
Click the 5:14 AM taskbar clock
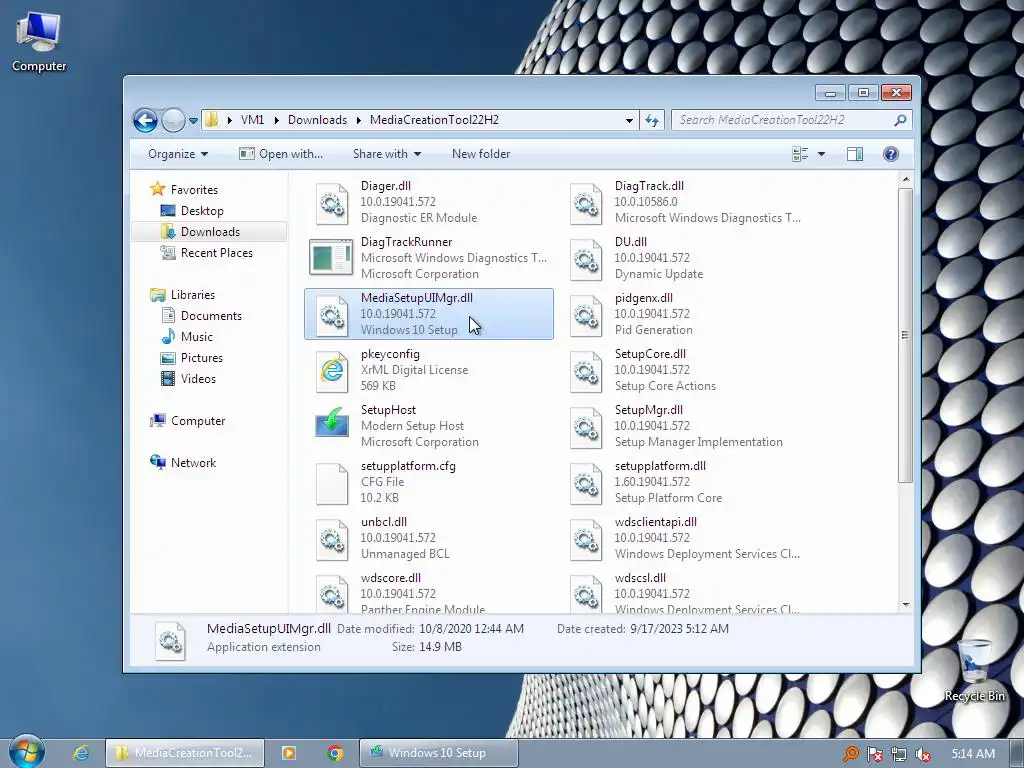(x=973, y=754)
